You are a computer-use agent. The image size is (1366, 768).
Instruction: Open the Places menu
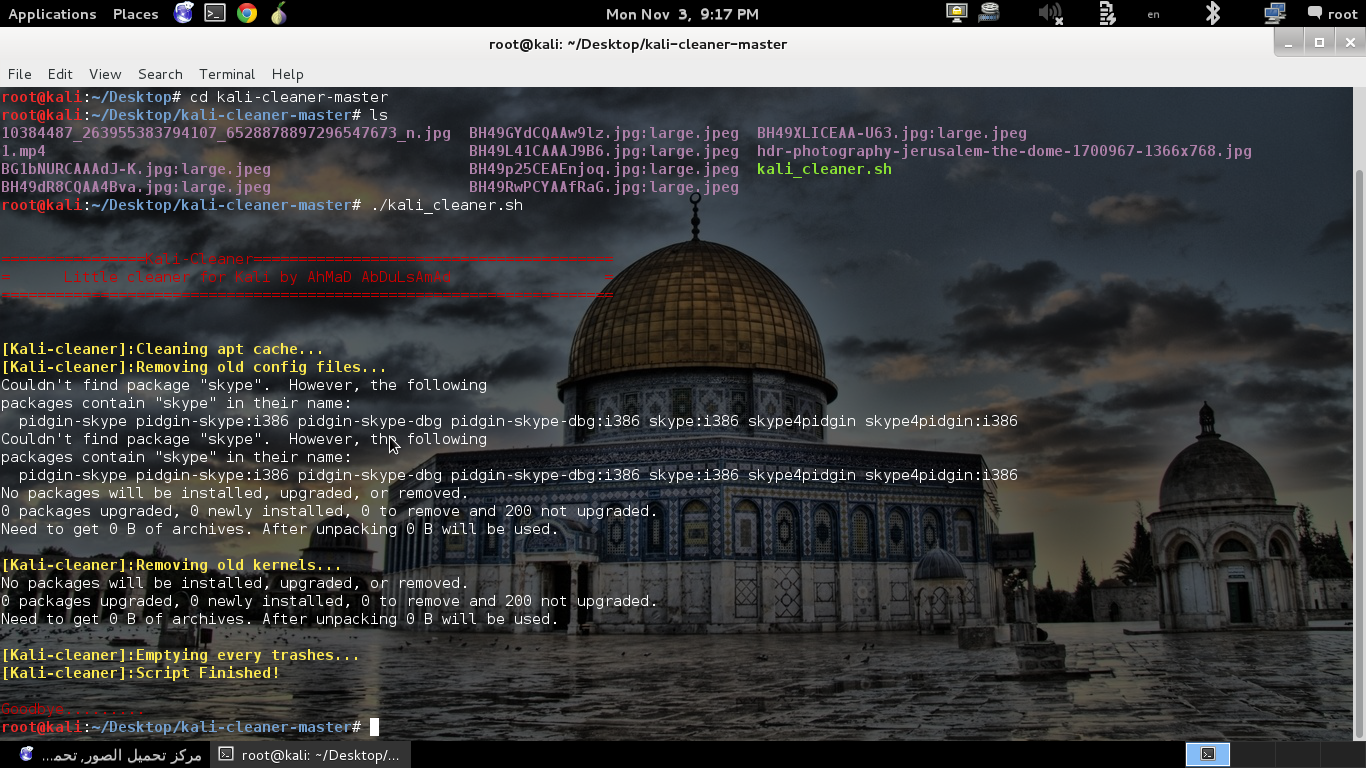click(x=135, y=14)
